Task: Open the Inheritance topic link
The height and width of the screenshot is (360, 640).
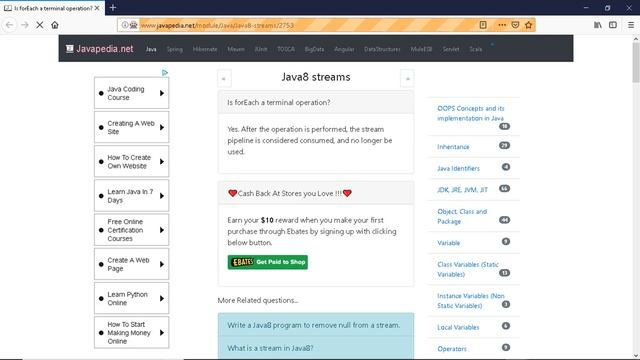Action: click(x=453, y=147)
